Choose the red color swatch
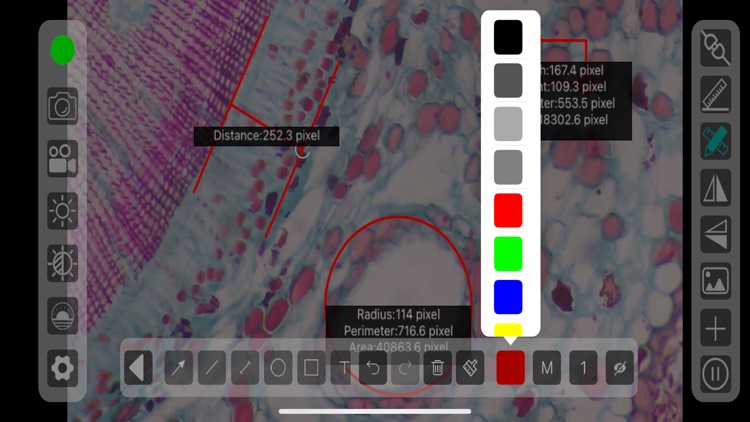 (508, 210)
